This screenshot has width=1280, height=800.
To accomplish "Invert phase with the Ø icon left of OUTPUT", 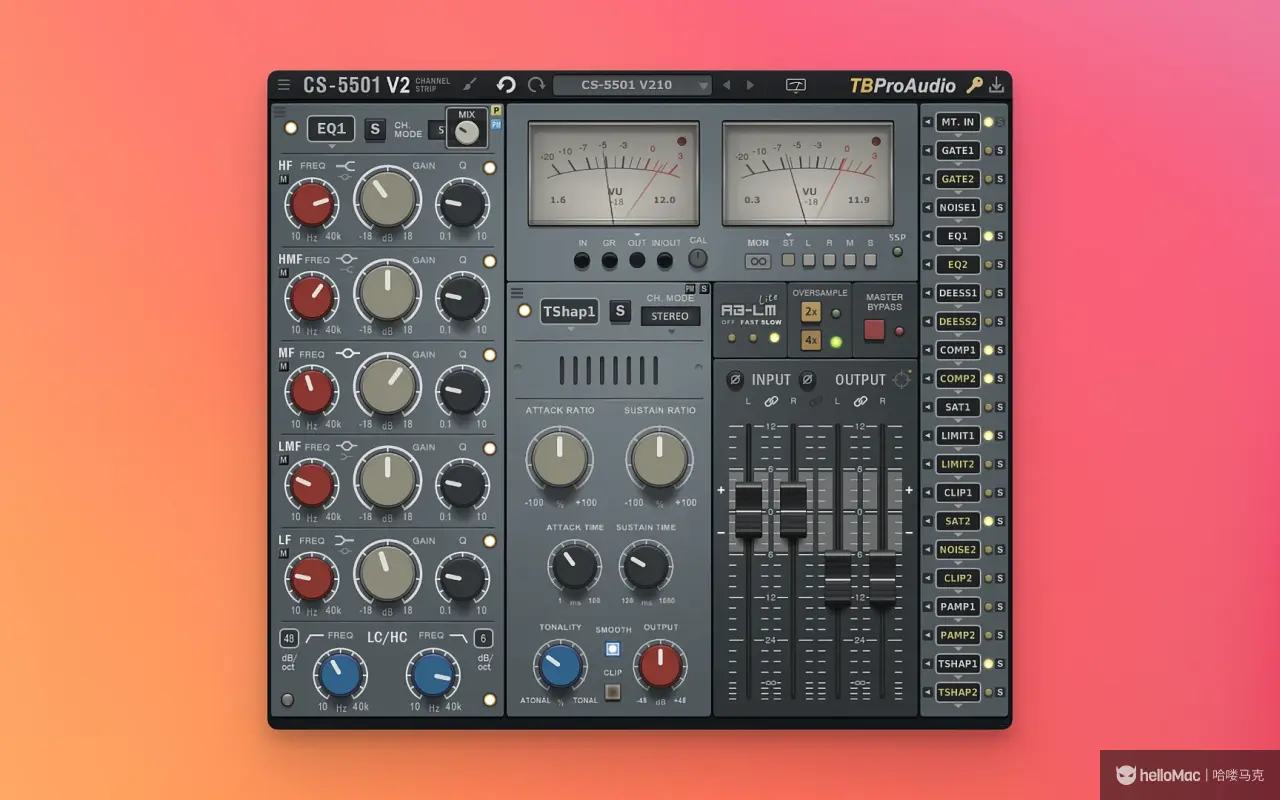I will pyautogui.click(x=807, y=380).
